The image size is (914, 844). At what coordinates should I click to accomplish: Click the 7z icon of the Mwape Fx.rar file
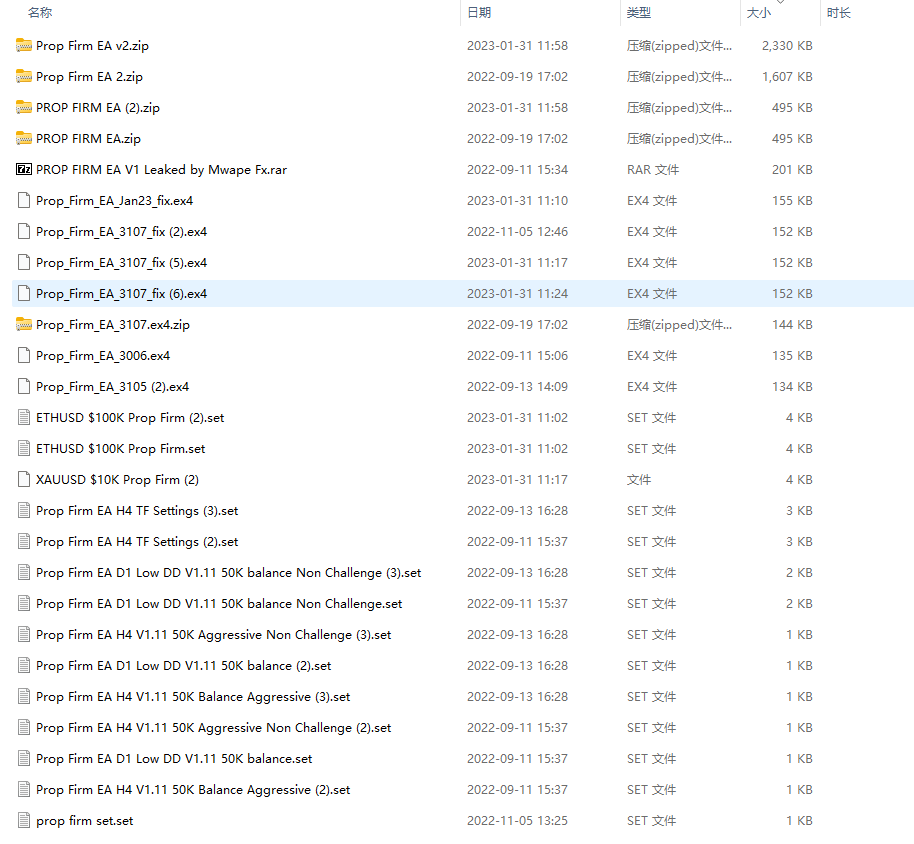tap(24, 170)
